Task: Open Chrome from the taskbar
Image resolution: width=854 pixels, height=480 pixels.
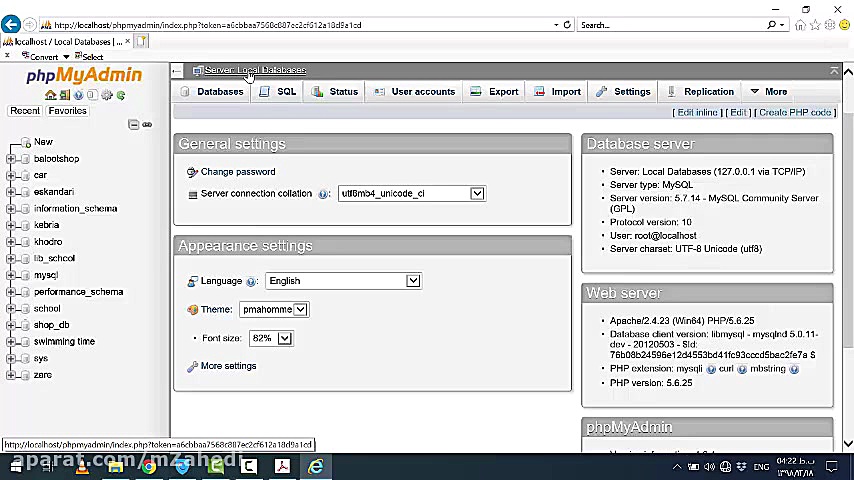Action: click(x=148, y=467)
